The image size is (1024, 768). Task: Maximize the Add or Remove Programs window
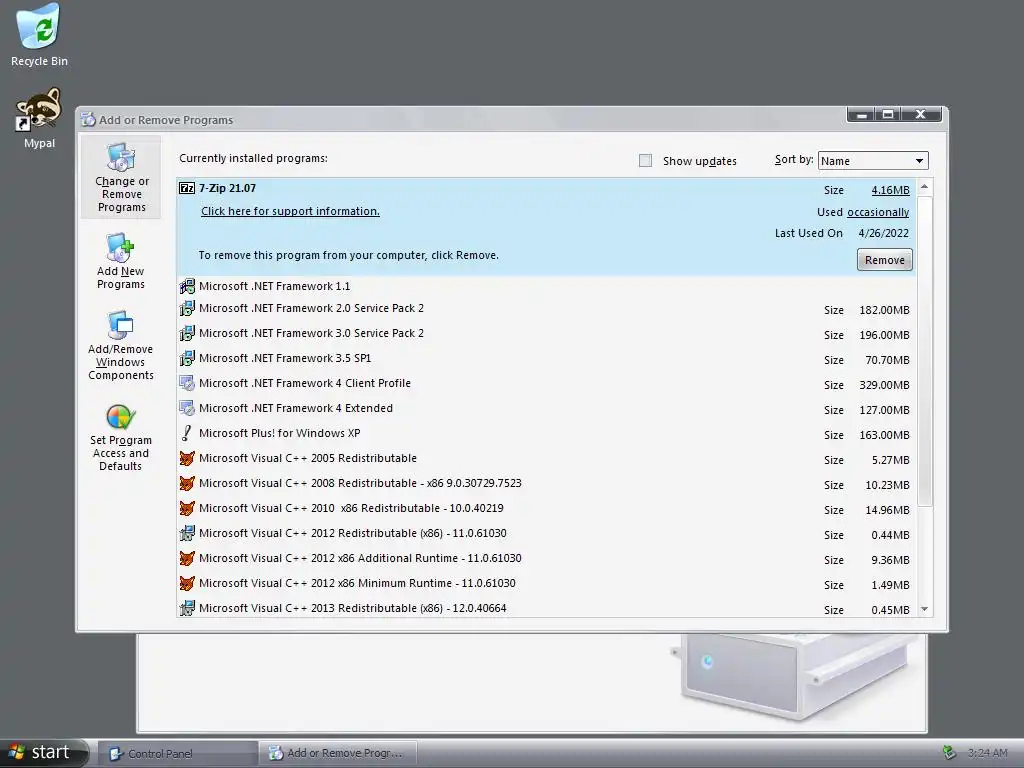point(888,114)
